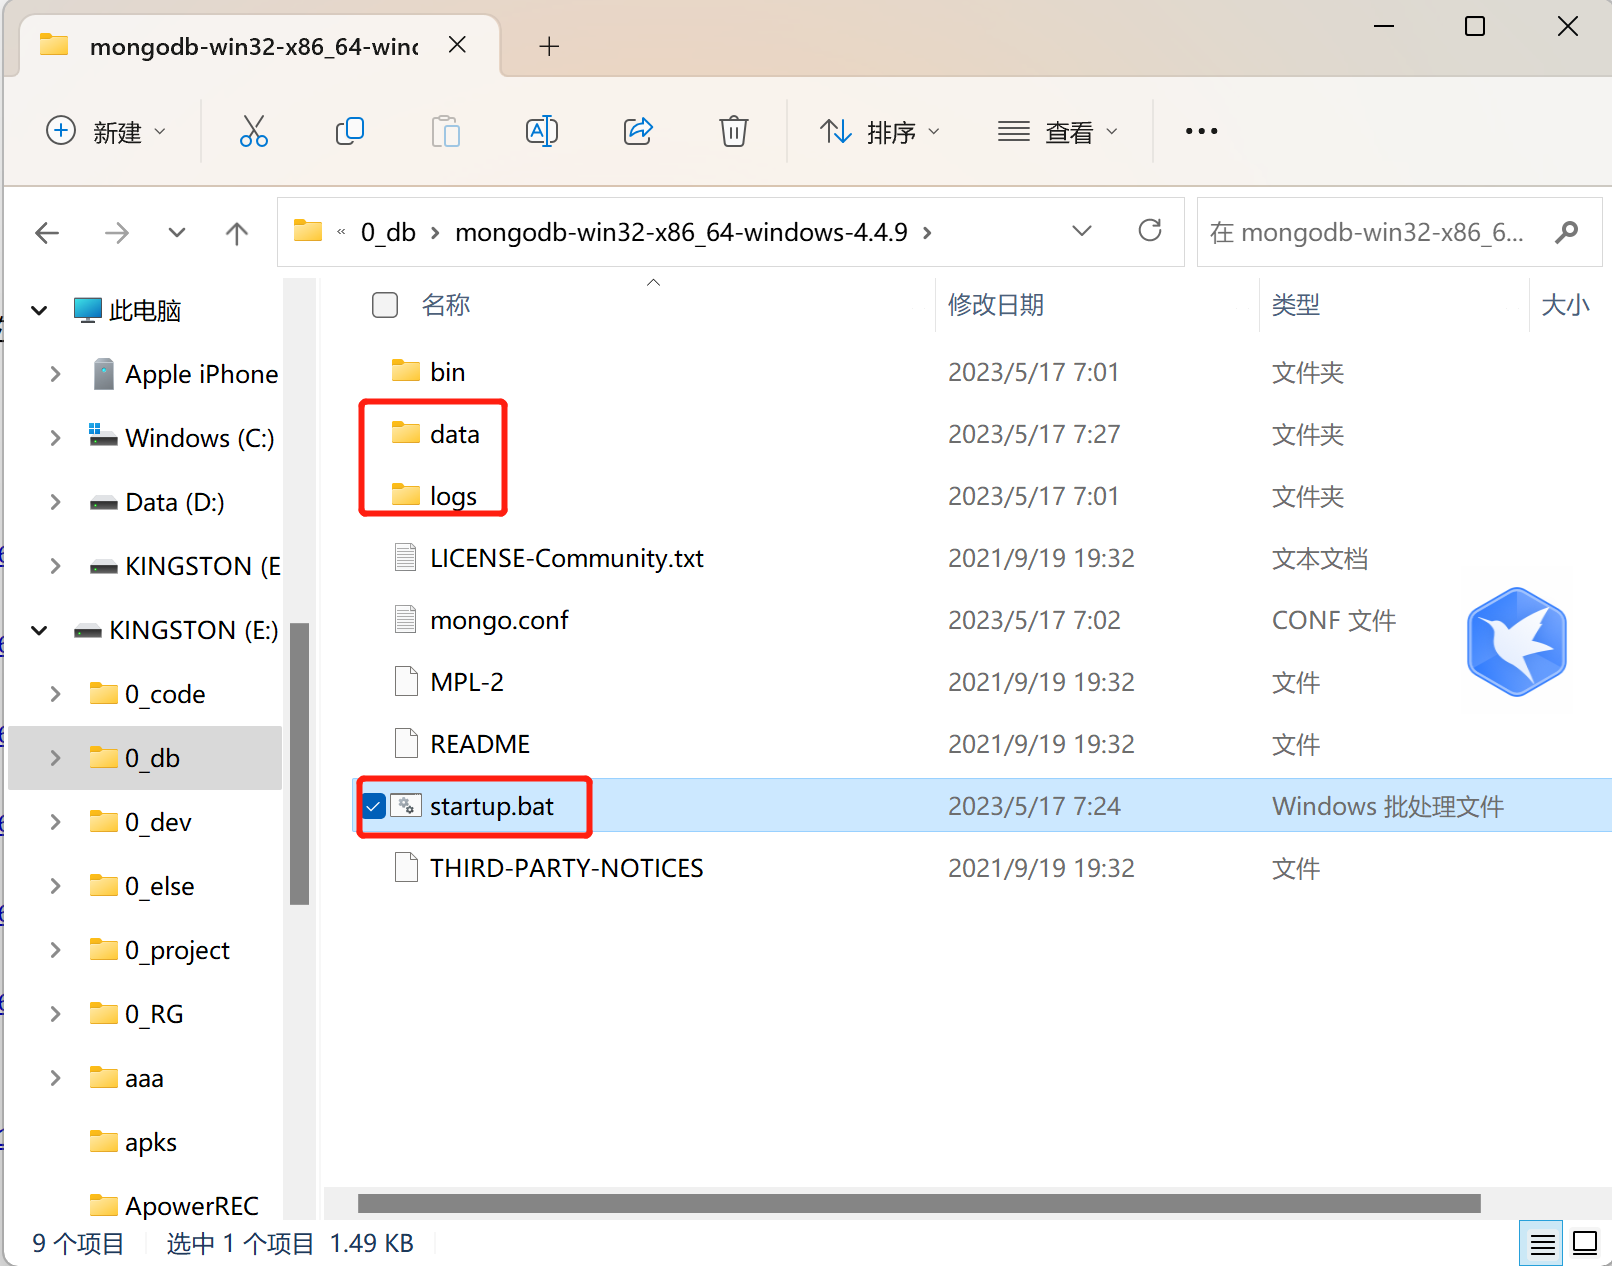This screenshot has height=1266, width=1612.
Task: Refresh the current folder view
Action: [x=1150, y=231]
